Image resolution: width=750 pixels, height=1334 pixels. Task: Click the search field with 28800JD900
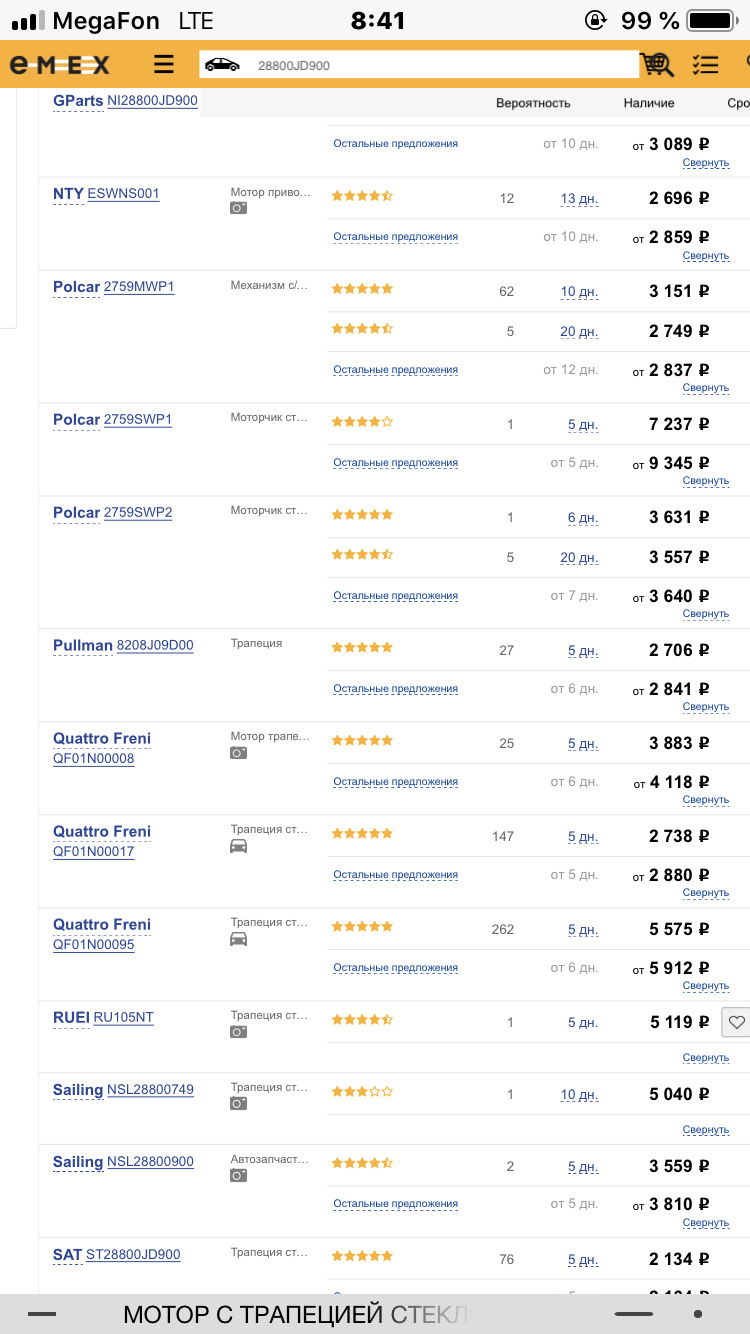[x=440, y=65]
